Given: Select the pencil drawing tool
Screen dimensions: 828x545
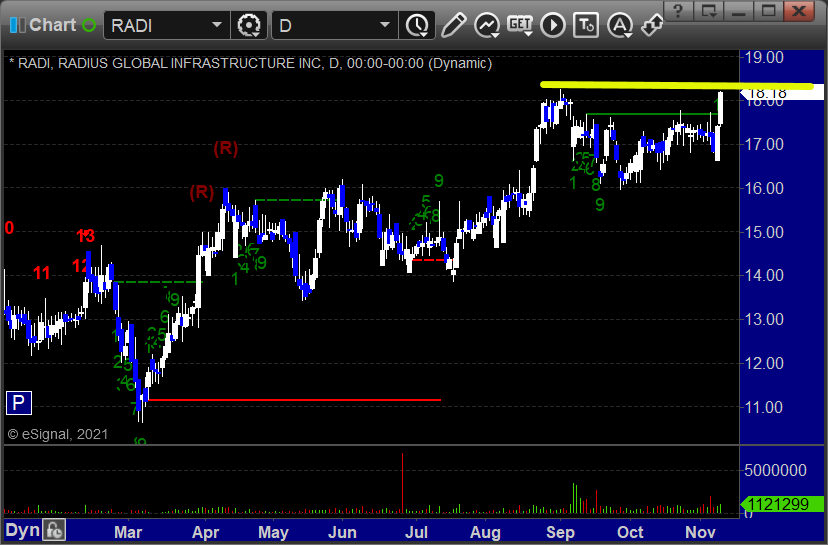Looking at the screenshot, I should pos(453,25).
